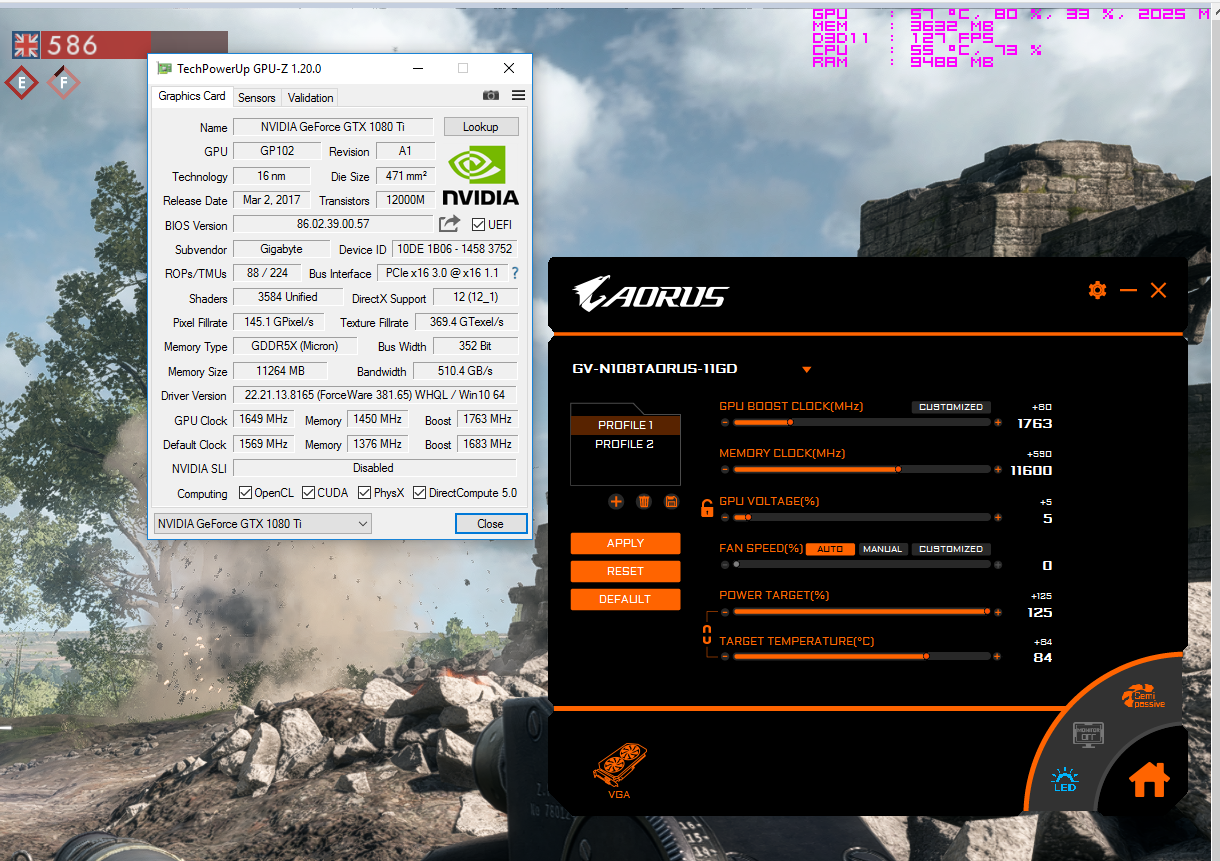This screenshot has height=861, width=1220.
Task: Click the GPU name field in GPU-Z
Action: [x=333, y=127]
